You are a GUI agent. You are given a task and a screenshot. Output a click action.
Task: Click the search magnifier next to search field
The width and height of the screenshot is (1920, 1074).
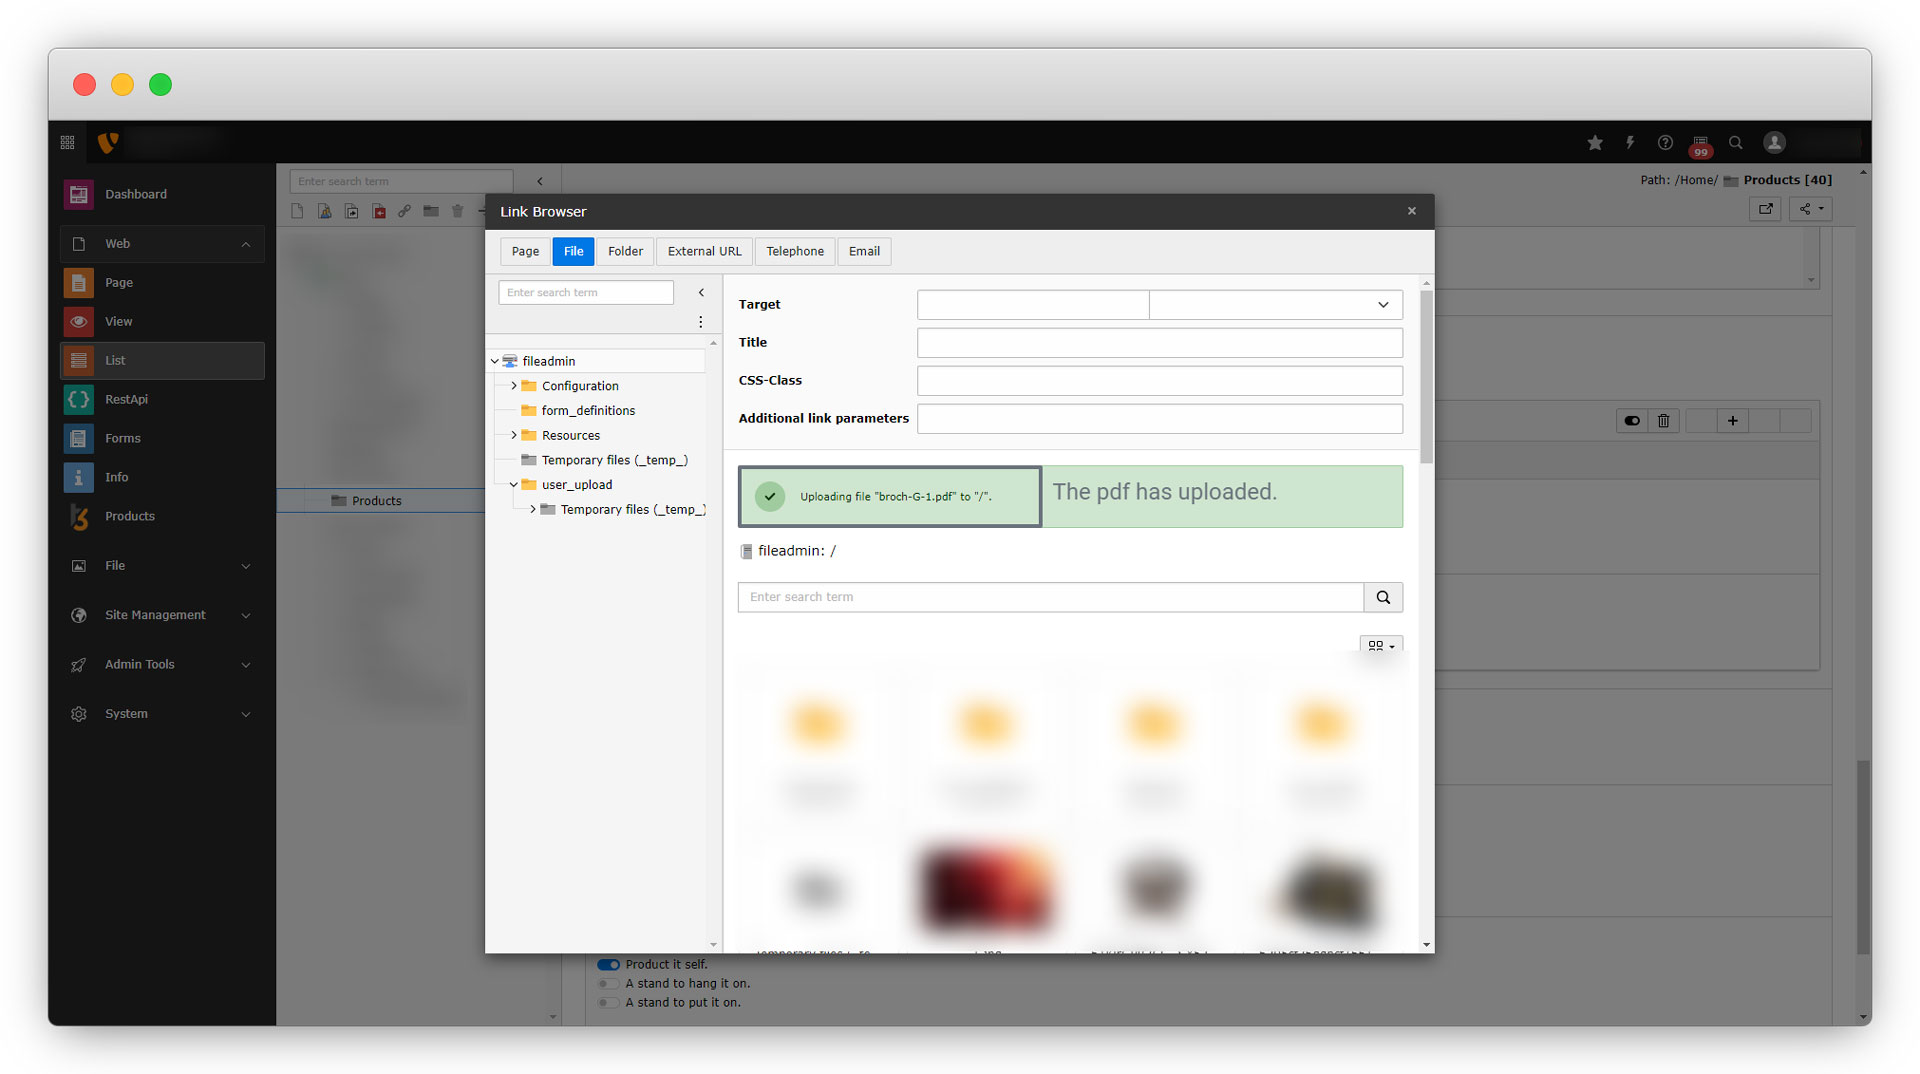(x=1383, y=597)
